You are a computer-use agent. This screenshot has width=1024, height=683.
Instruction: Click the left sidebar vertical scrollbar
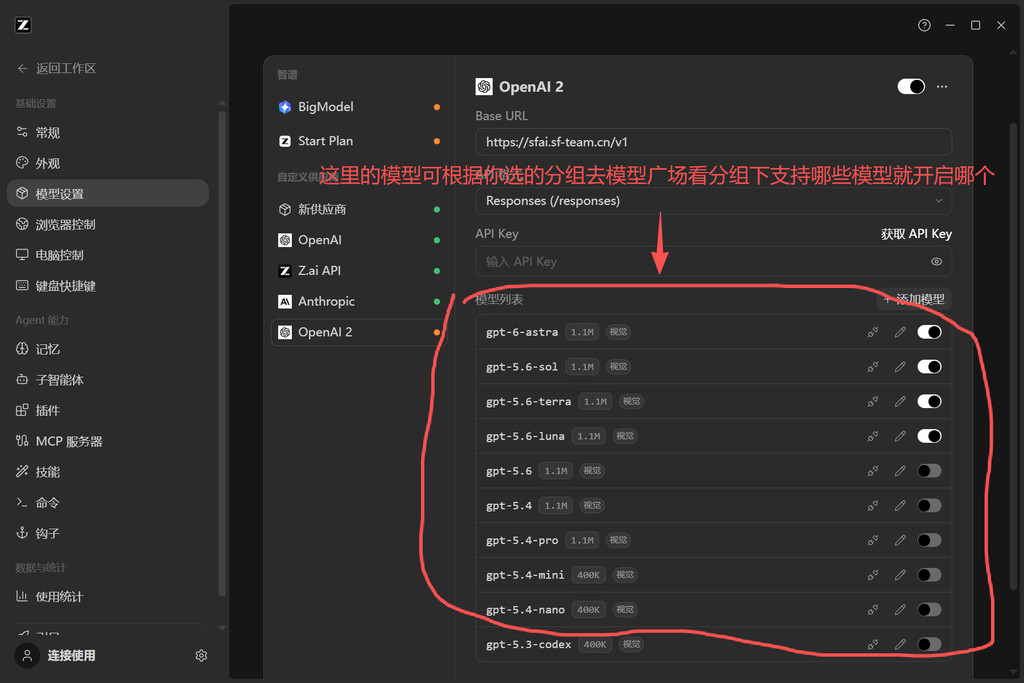(x=222, y=353)
